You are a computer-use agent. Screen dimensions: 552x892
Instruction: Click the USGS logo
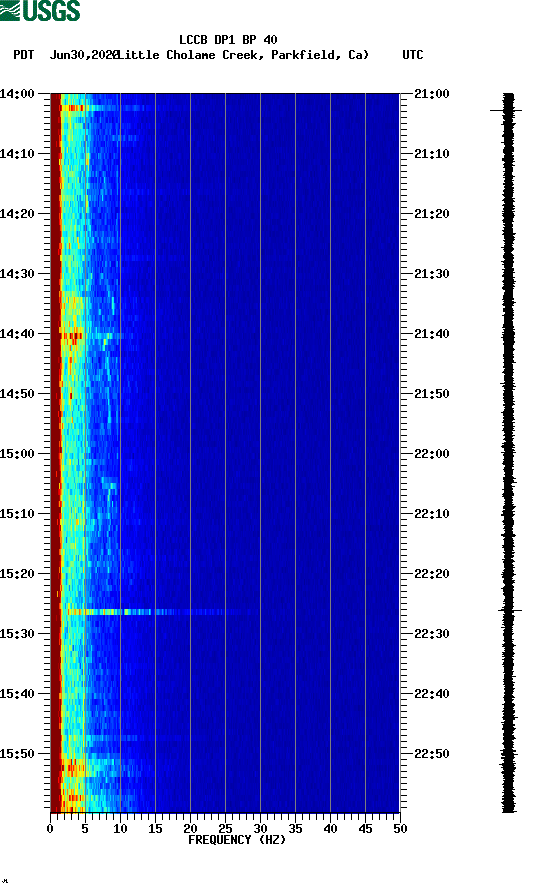40,10
